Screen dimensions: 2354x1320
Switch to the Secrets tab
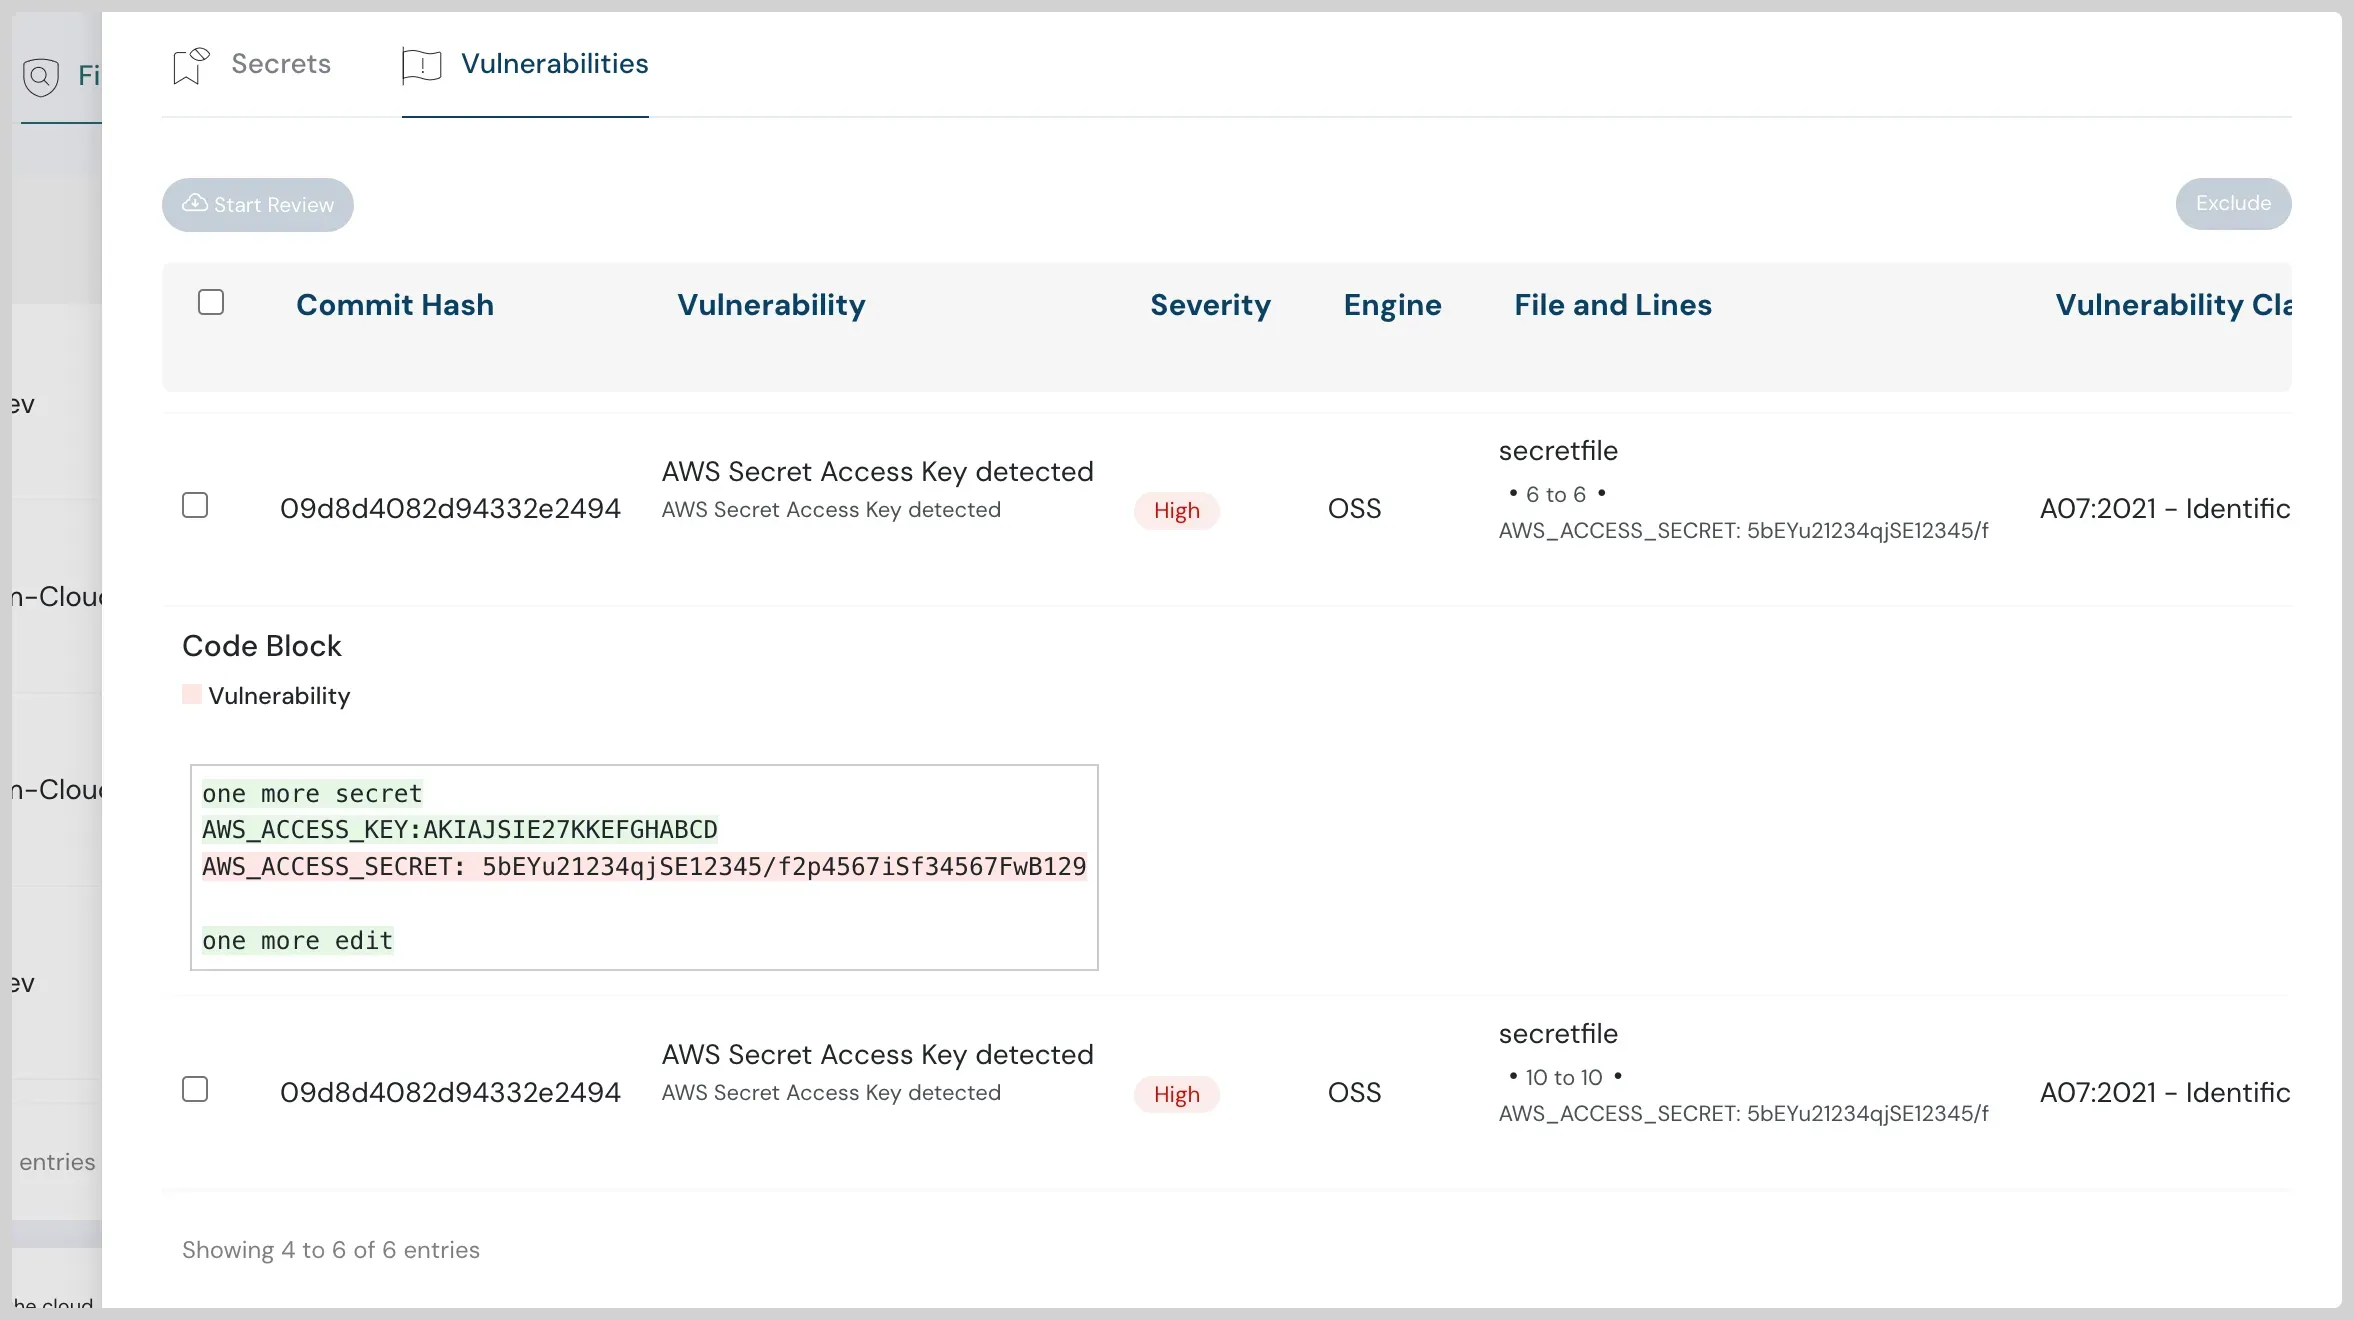(x=282, y=63)
